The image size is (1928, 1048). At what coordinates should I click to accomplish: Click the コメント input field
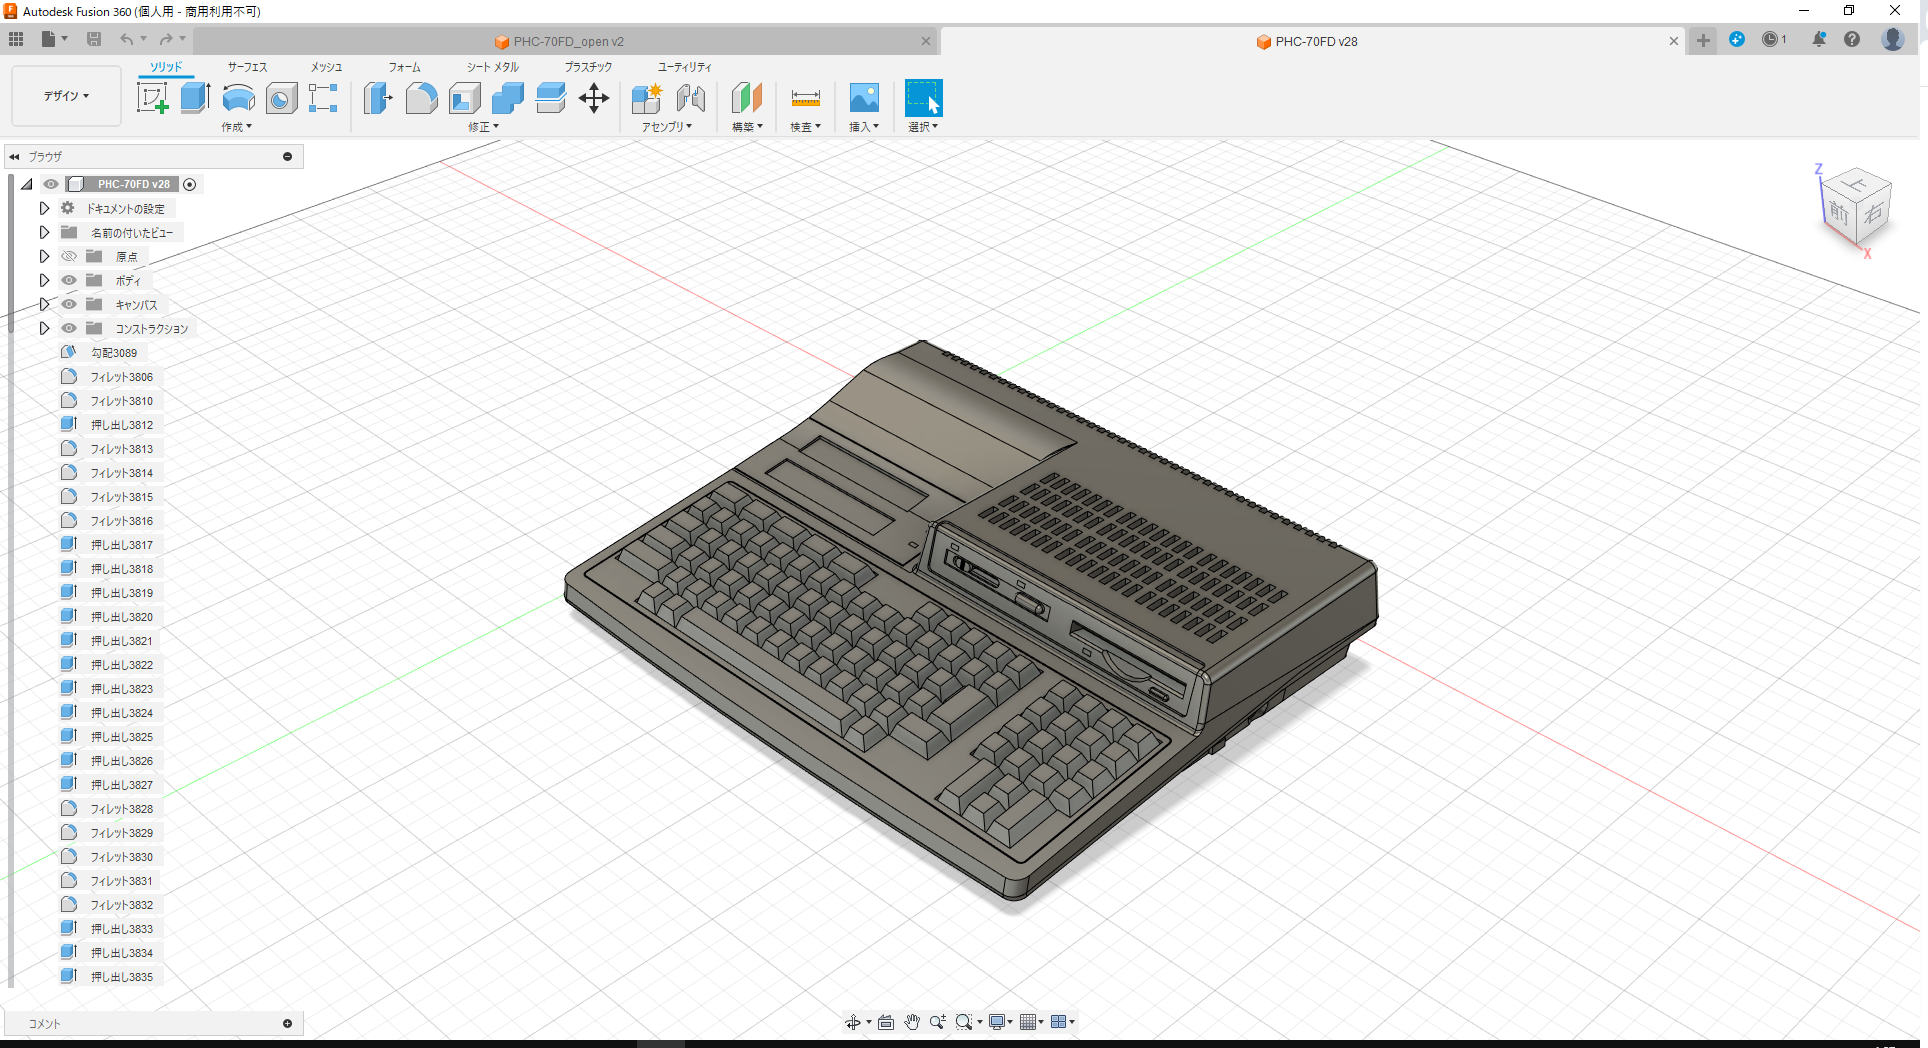[x=150, y=1023]
